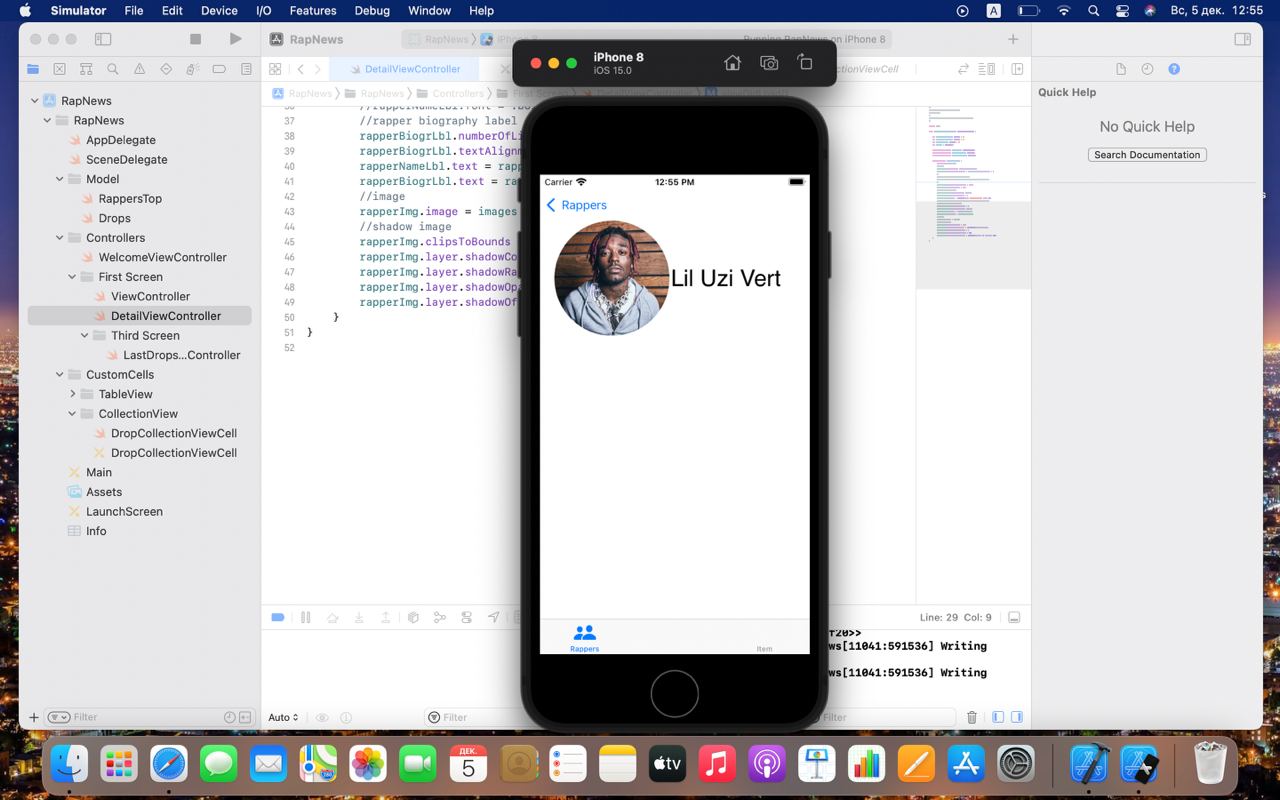The width and height of the screenshot is (1280, 800).
Task: Collapse the Controllers group
Action: pos(60,238)
